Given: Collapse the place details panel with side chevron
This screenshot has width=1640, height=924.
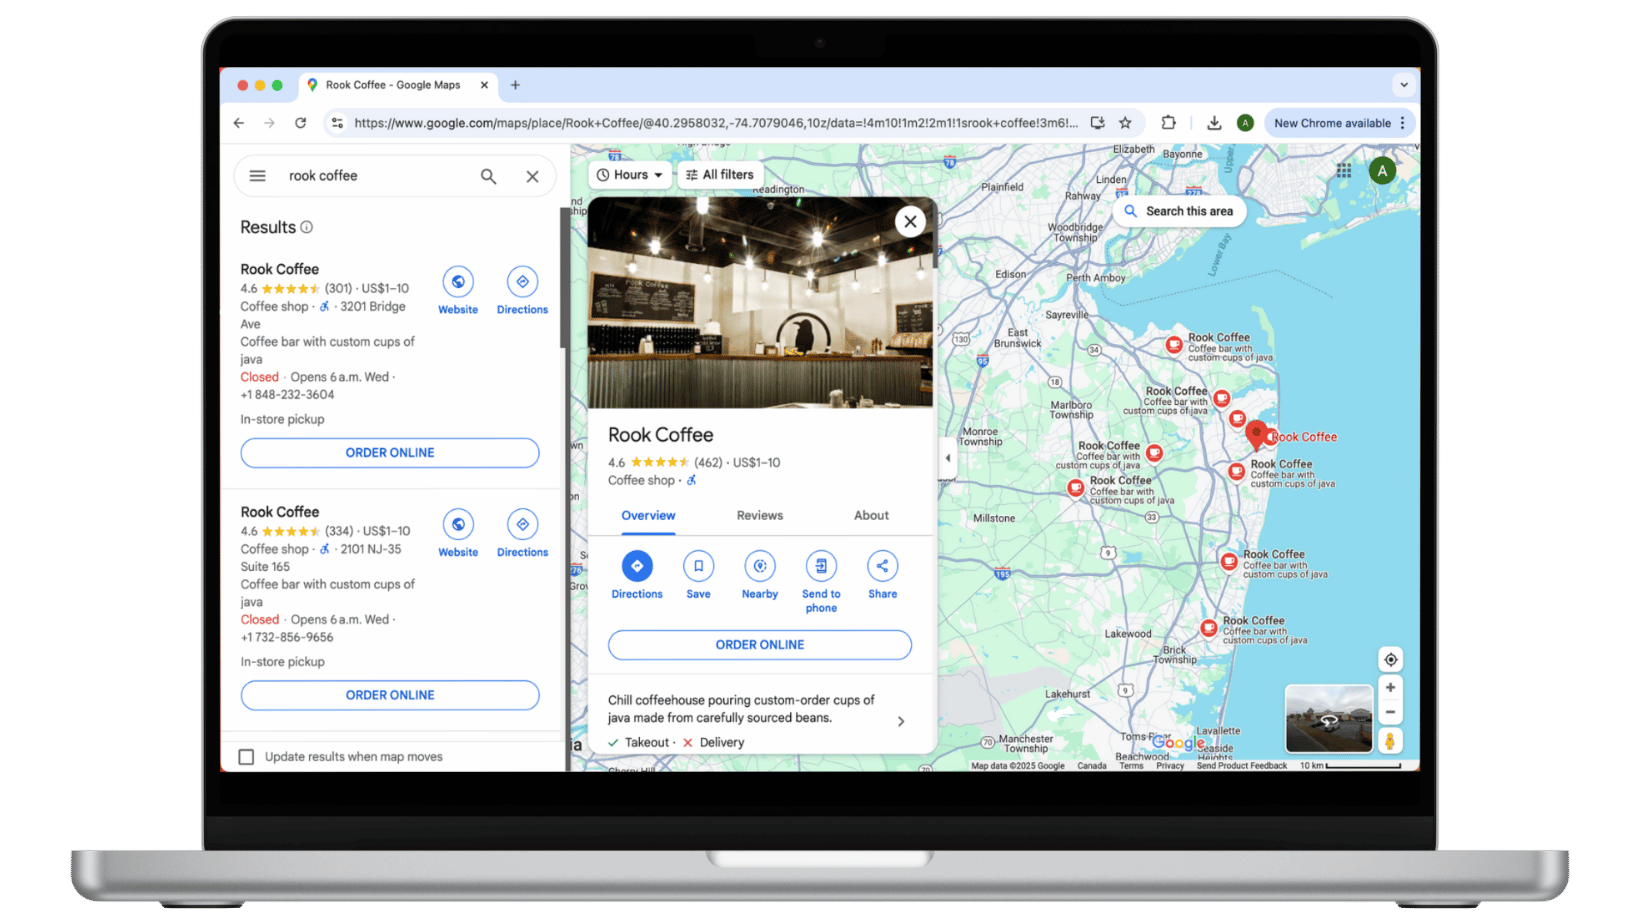Looking at the screenshot, I should (x=947, y=457).
